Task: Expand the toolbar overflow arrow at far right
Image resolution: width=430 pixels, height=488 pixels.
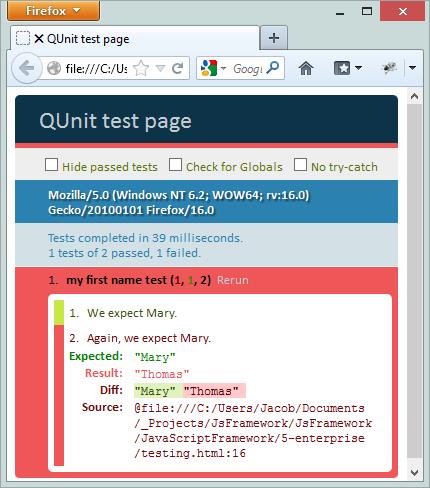Action: point(412,68)
